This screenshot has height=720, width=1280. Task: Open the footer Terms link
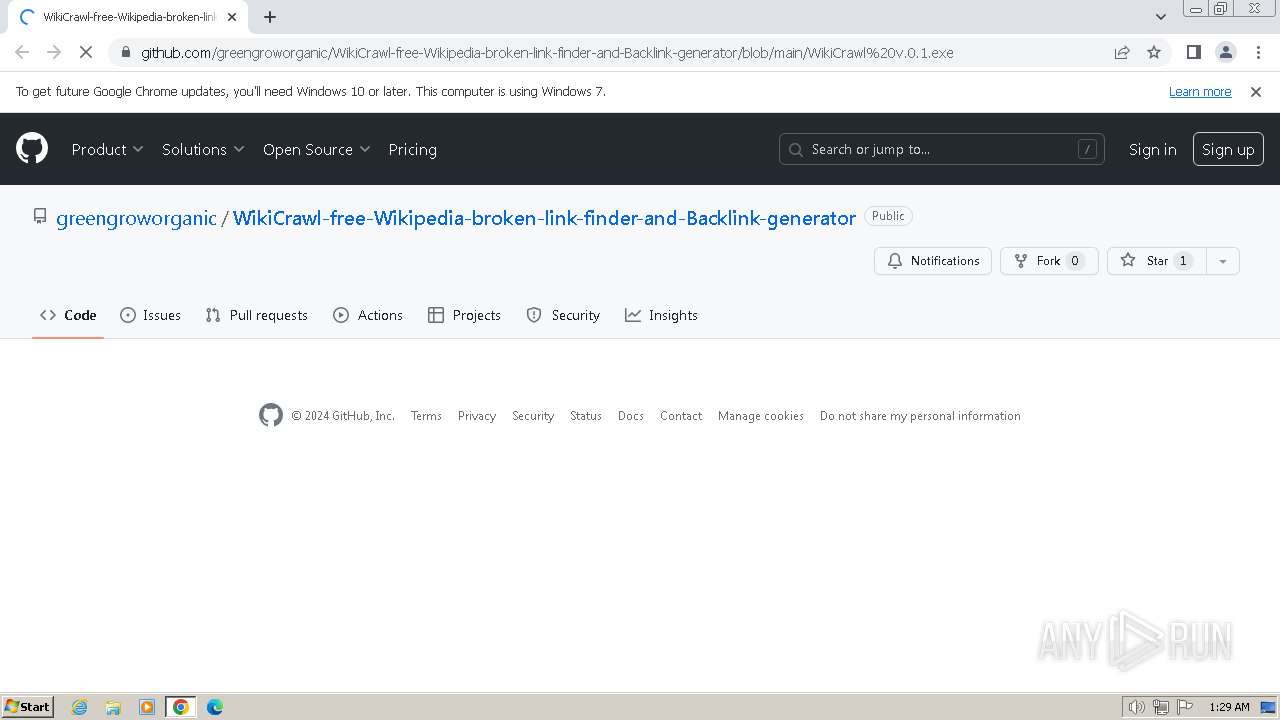(x=426, y=416)
